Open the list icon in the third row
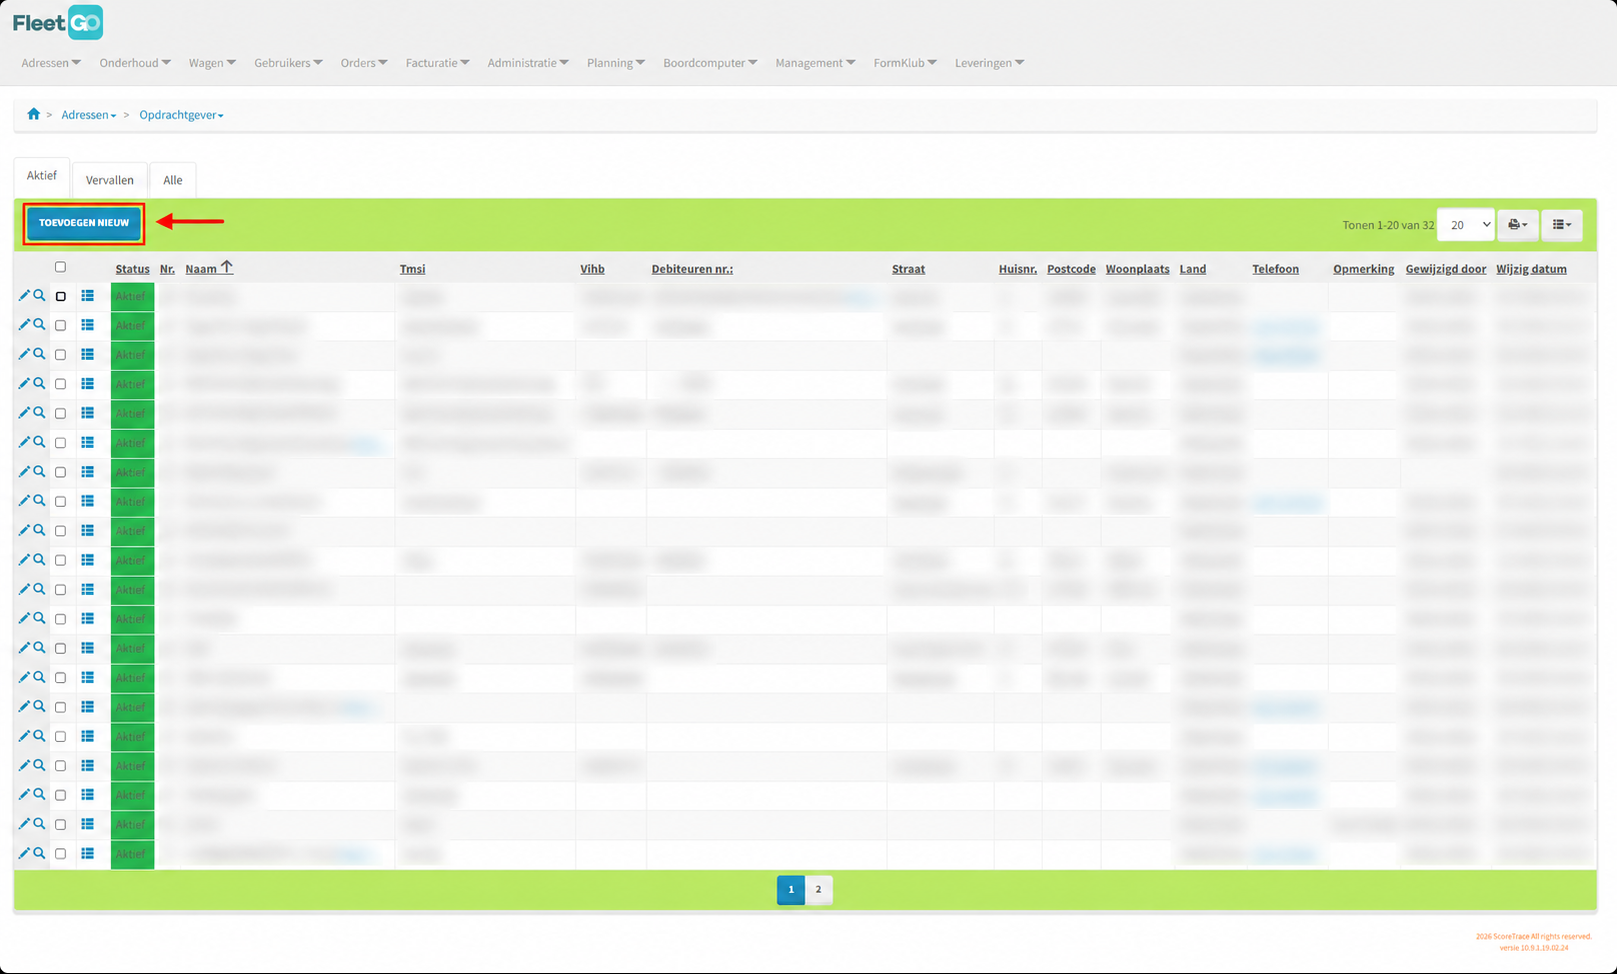 (88, 354)
